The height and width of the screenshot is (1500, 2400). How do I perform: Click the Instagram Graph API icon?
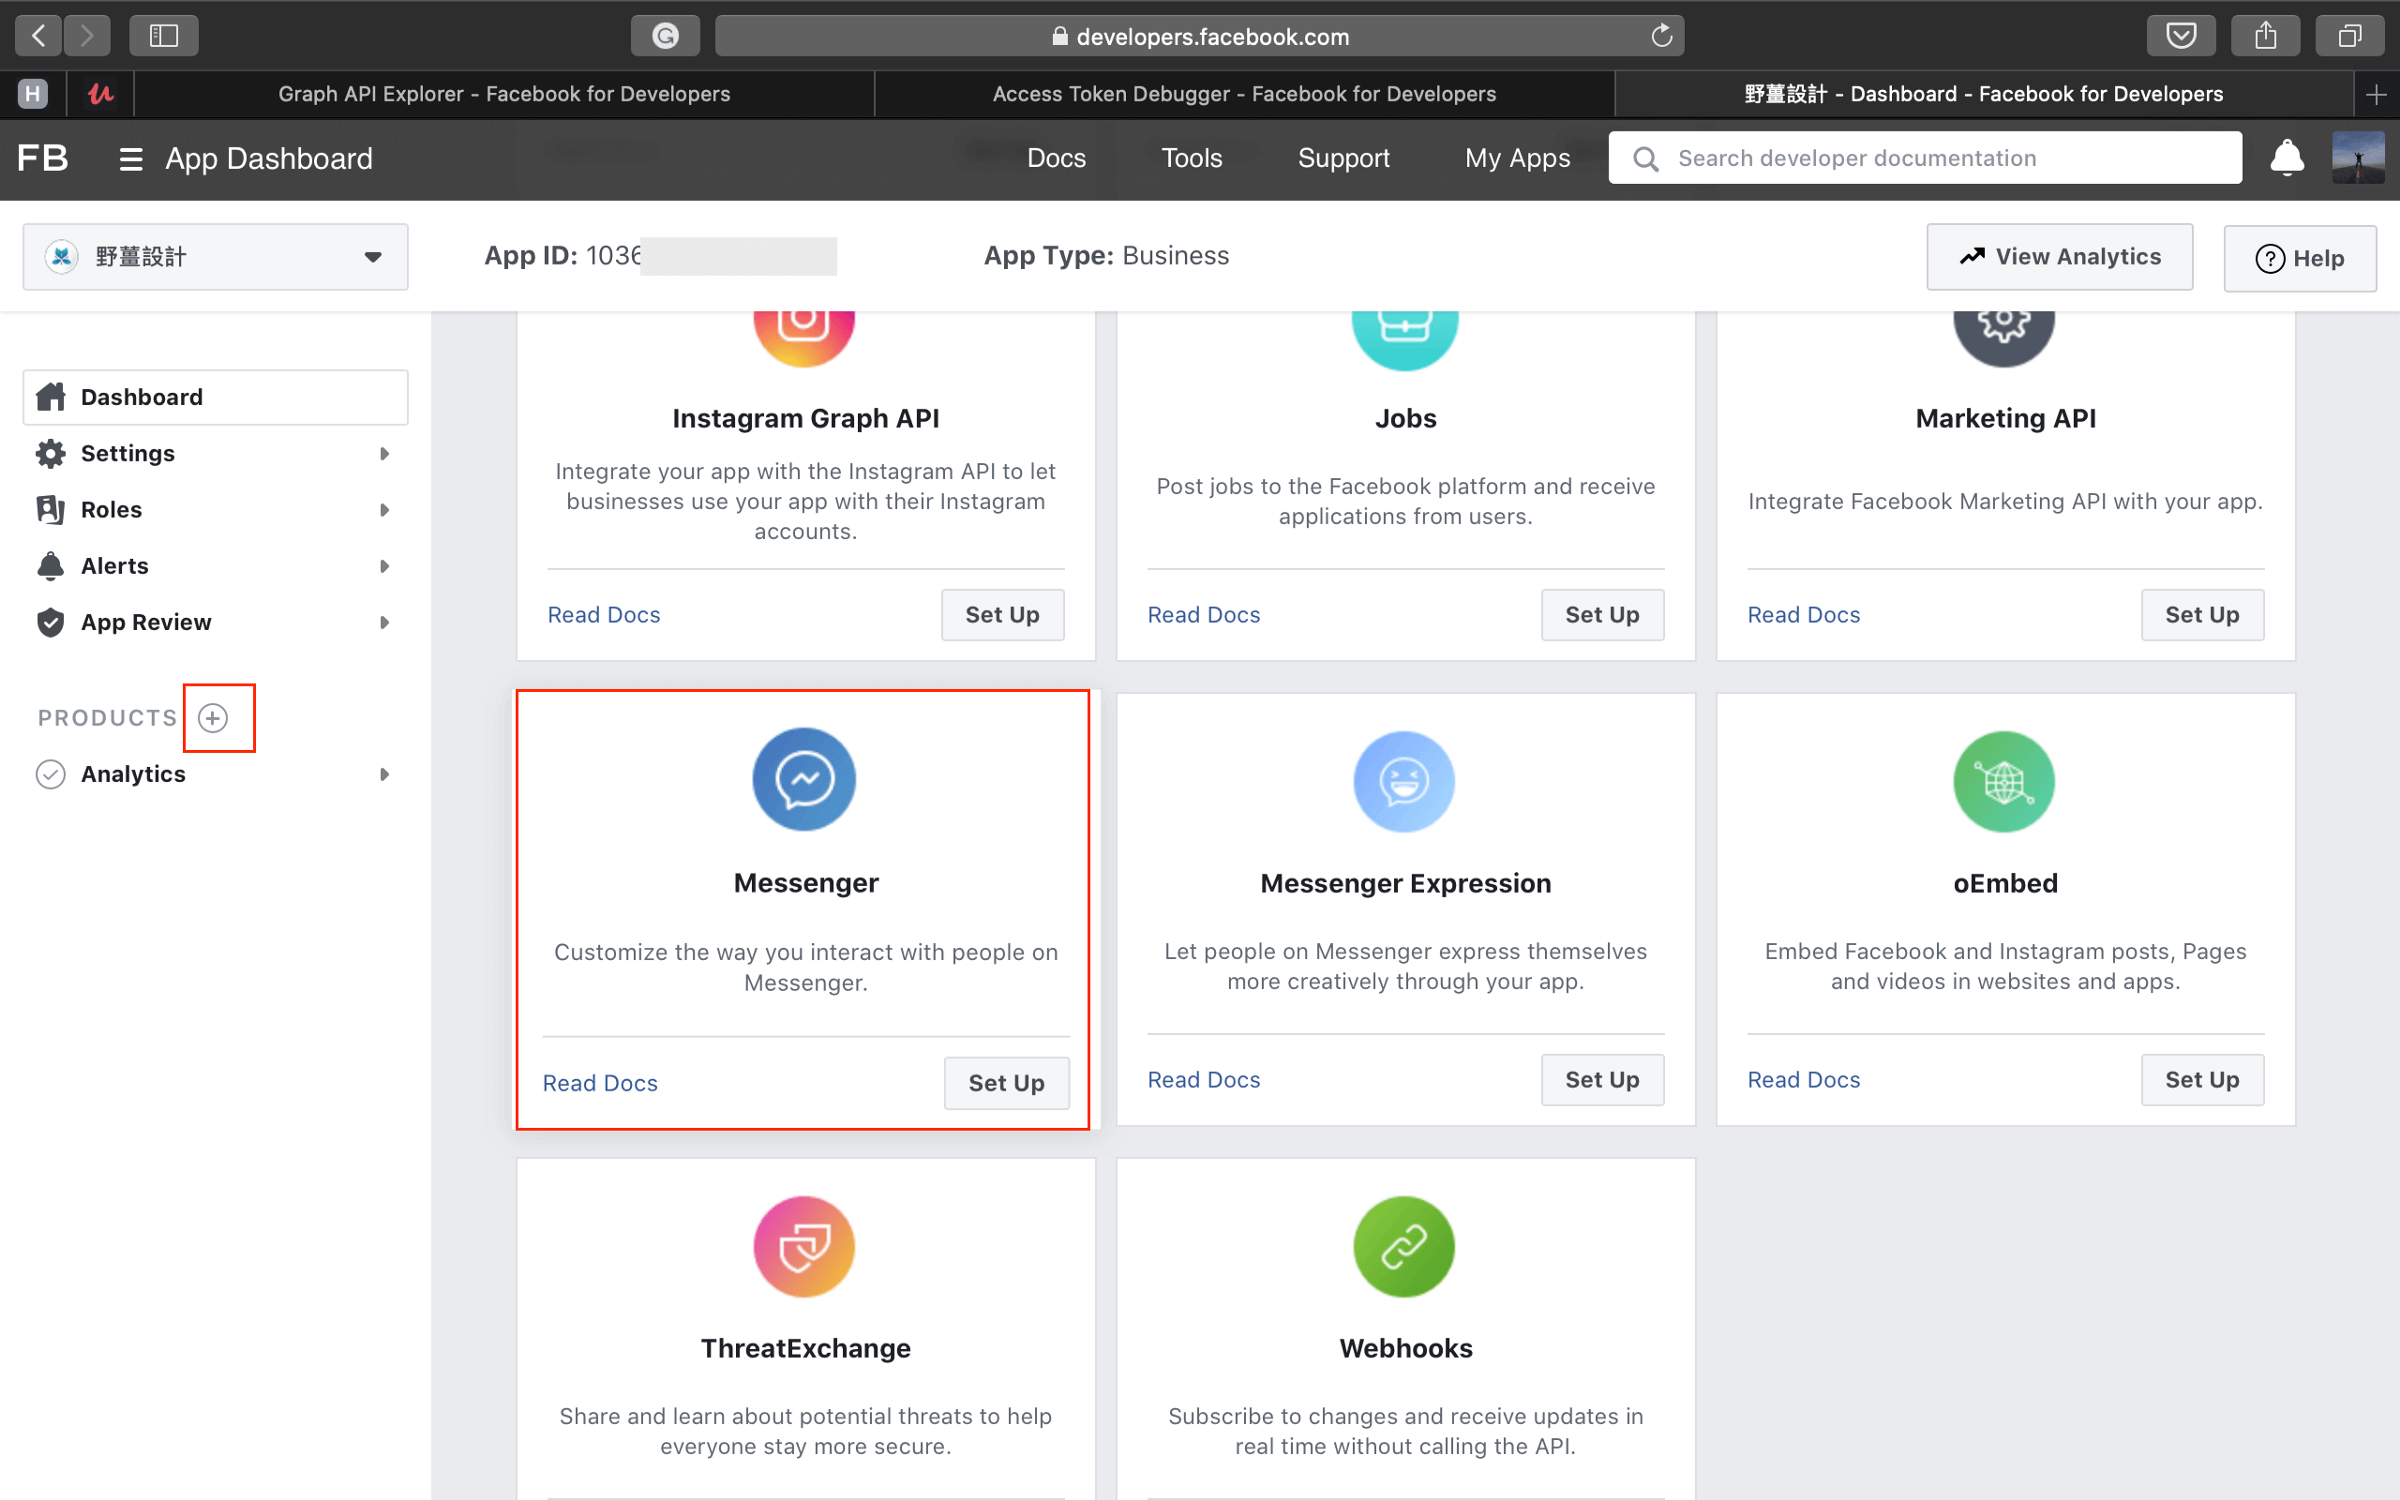[804, 338]
